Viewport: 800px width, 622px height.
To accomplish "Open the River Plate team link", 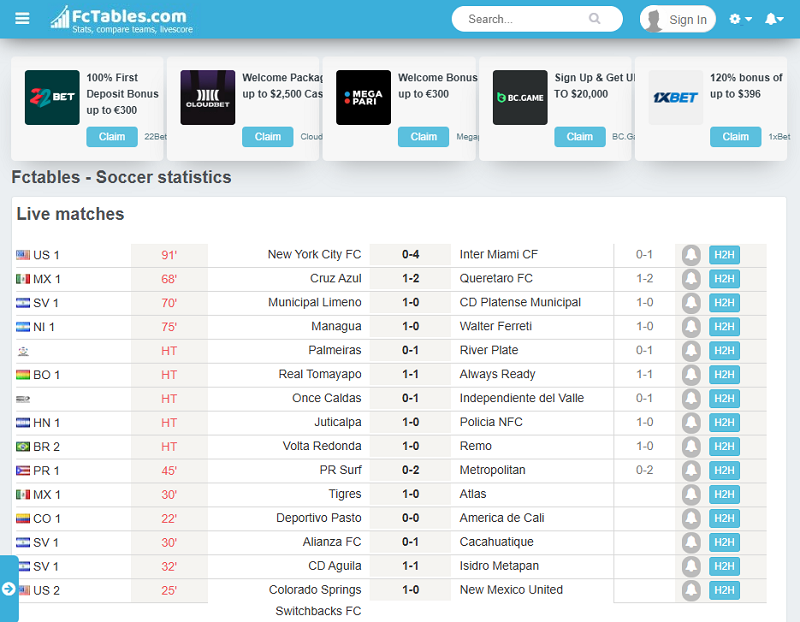I will (489, 351).
